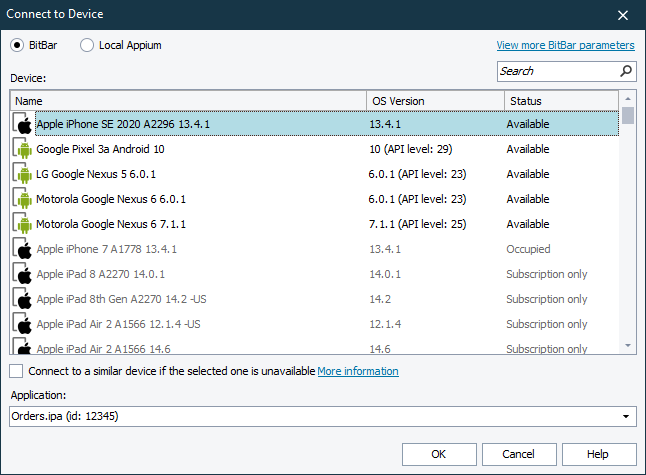The image size is (646, 475).
Task: Select the BitBar radio button
Action: 18,45
